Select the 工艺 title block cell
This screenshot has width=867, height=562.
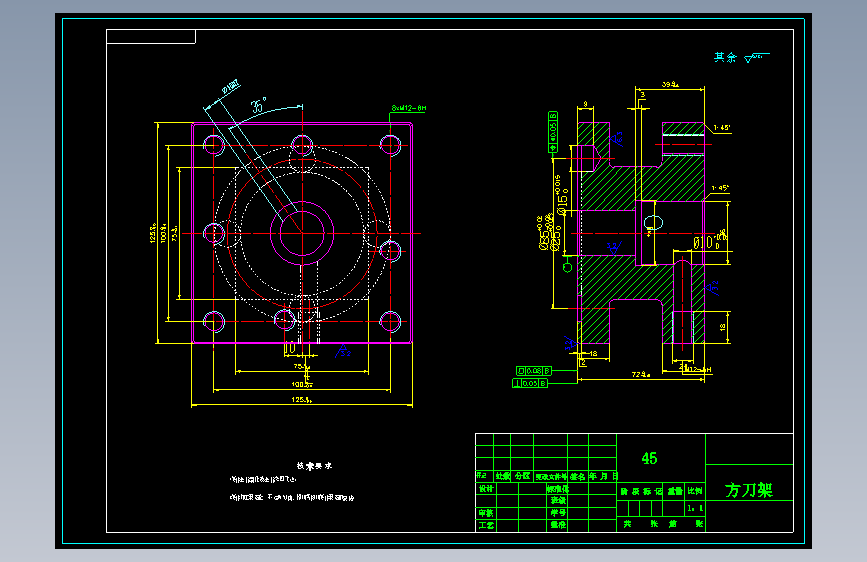[486, 525]
